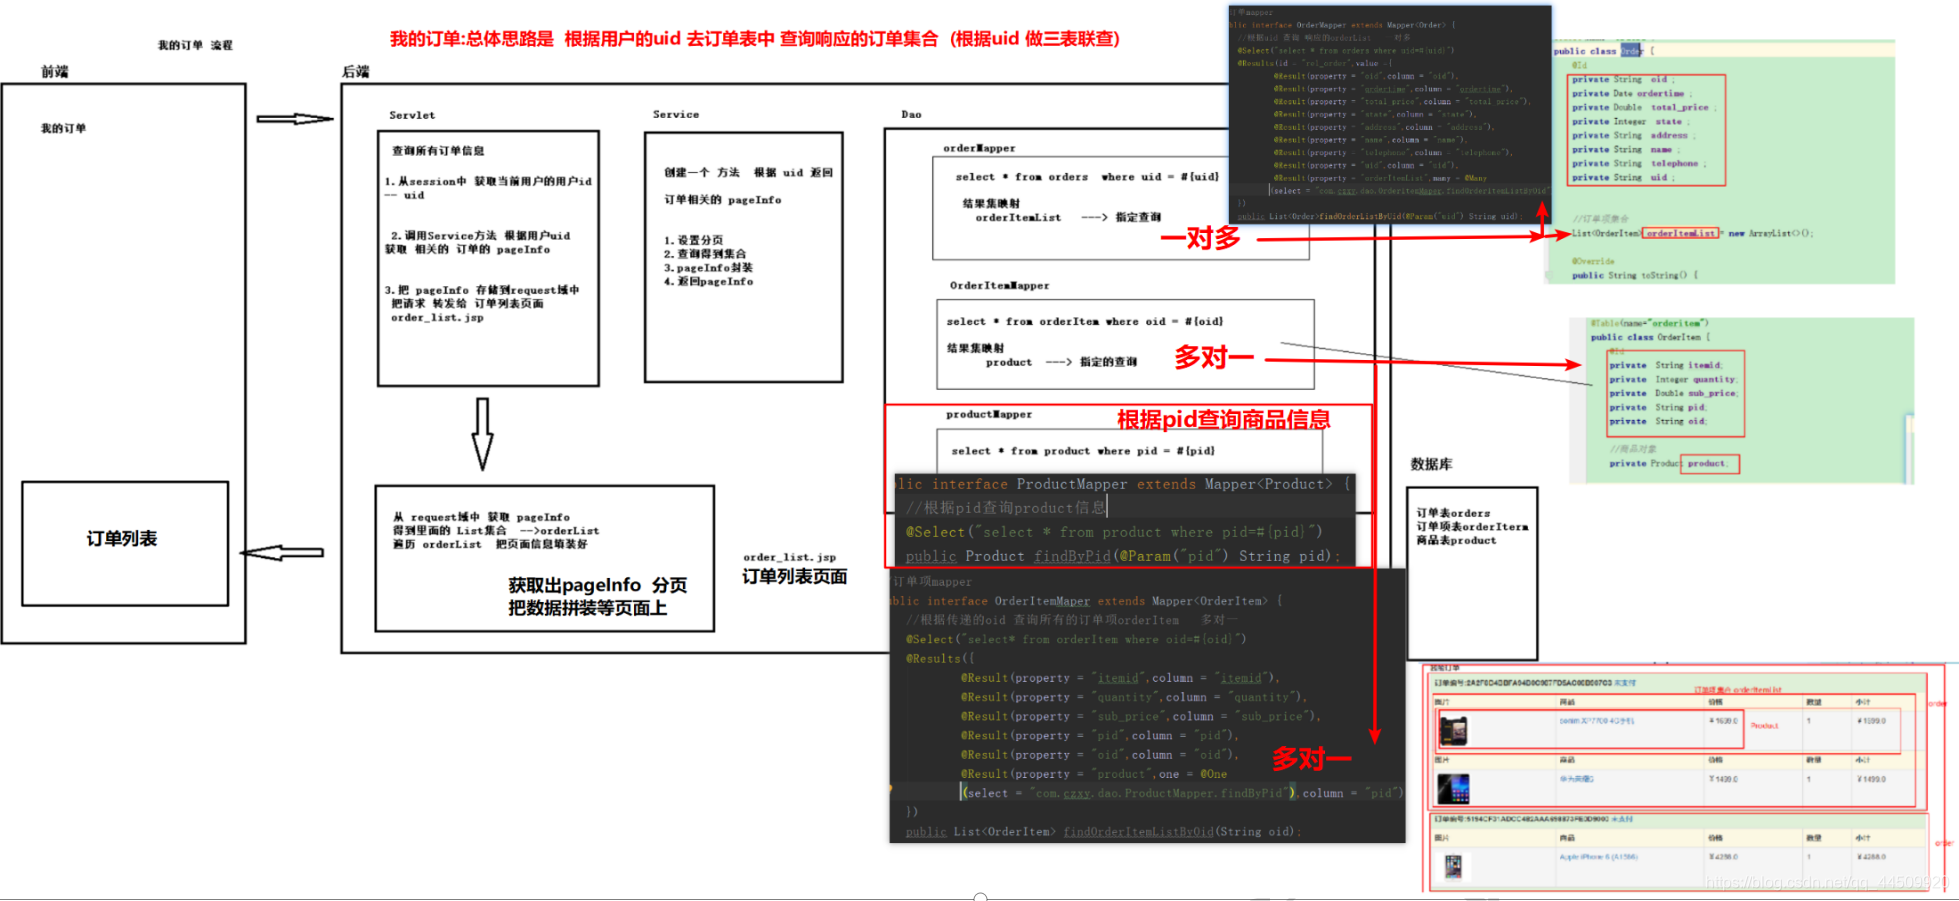Screen dimensions: 1959x901
Task: Click '我的订单' inside the front-end box
Action: tap(63, 128)
